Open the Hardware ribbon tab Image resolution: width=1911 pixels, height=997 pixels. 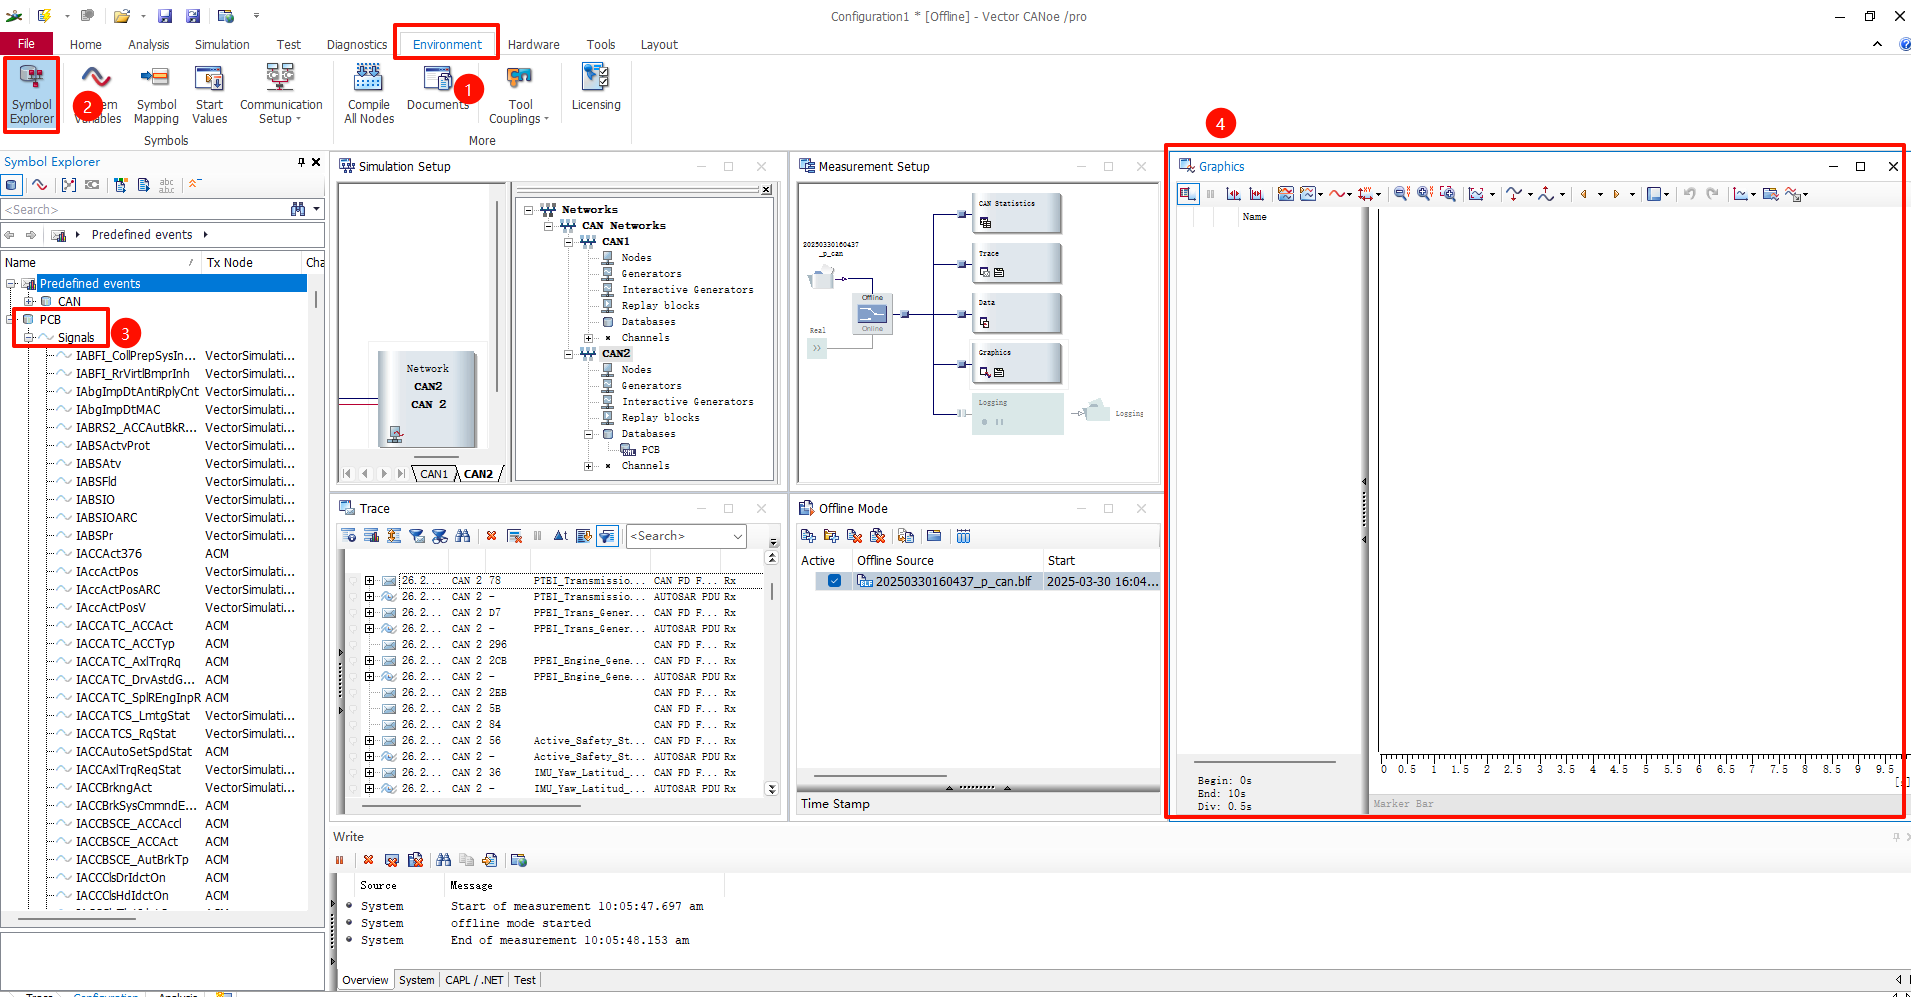pos(533,44)
